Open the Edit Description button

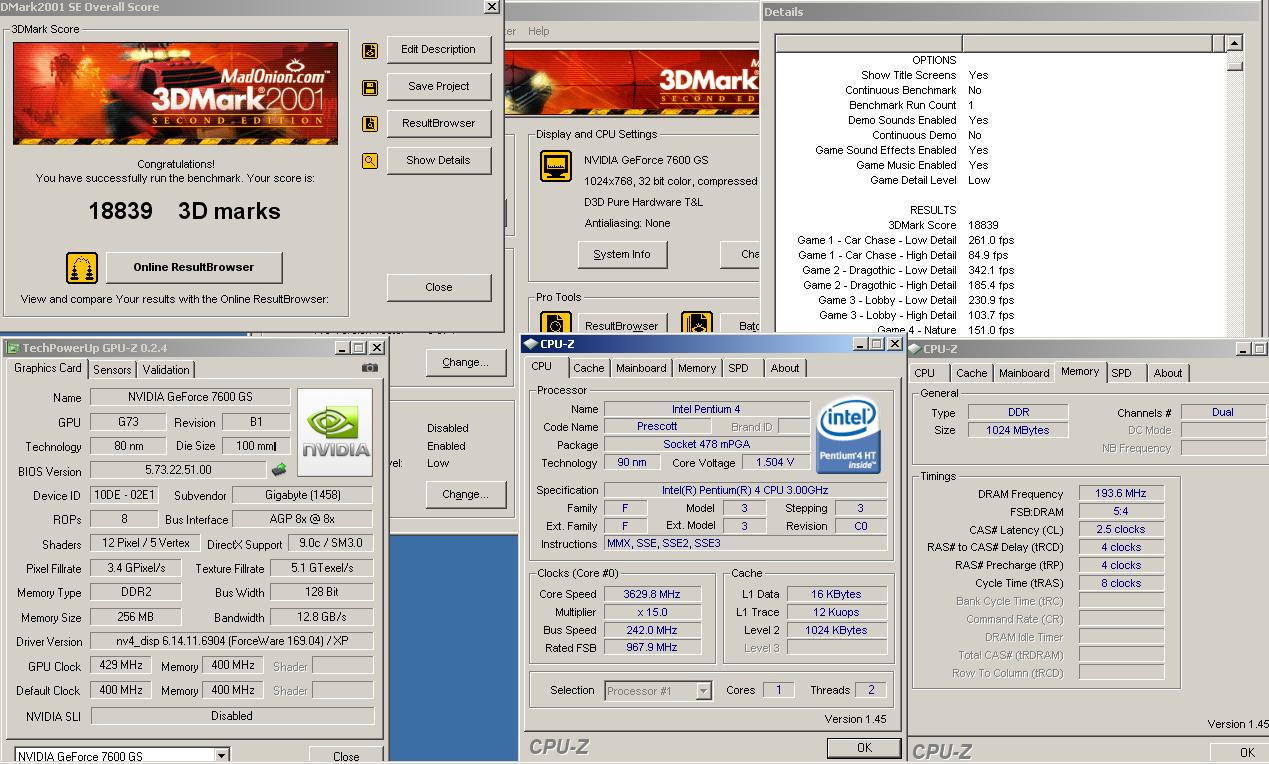pyautogui.click(x=438, y=49)
